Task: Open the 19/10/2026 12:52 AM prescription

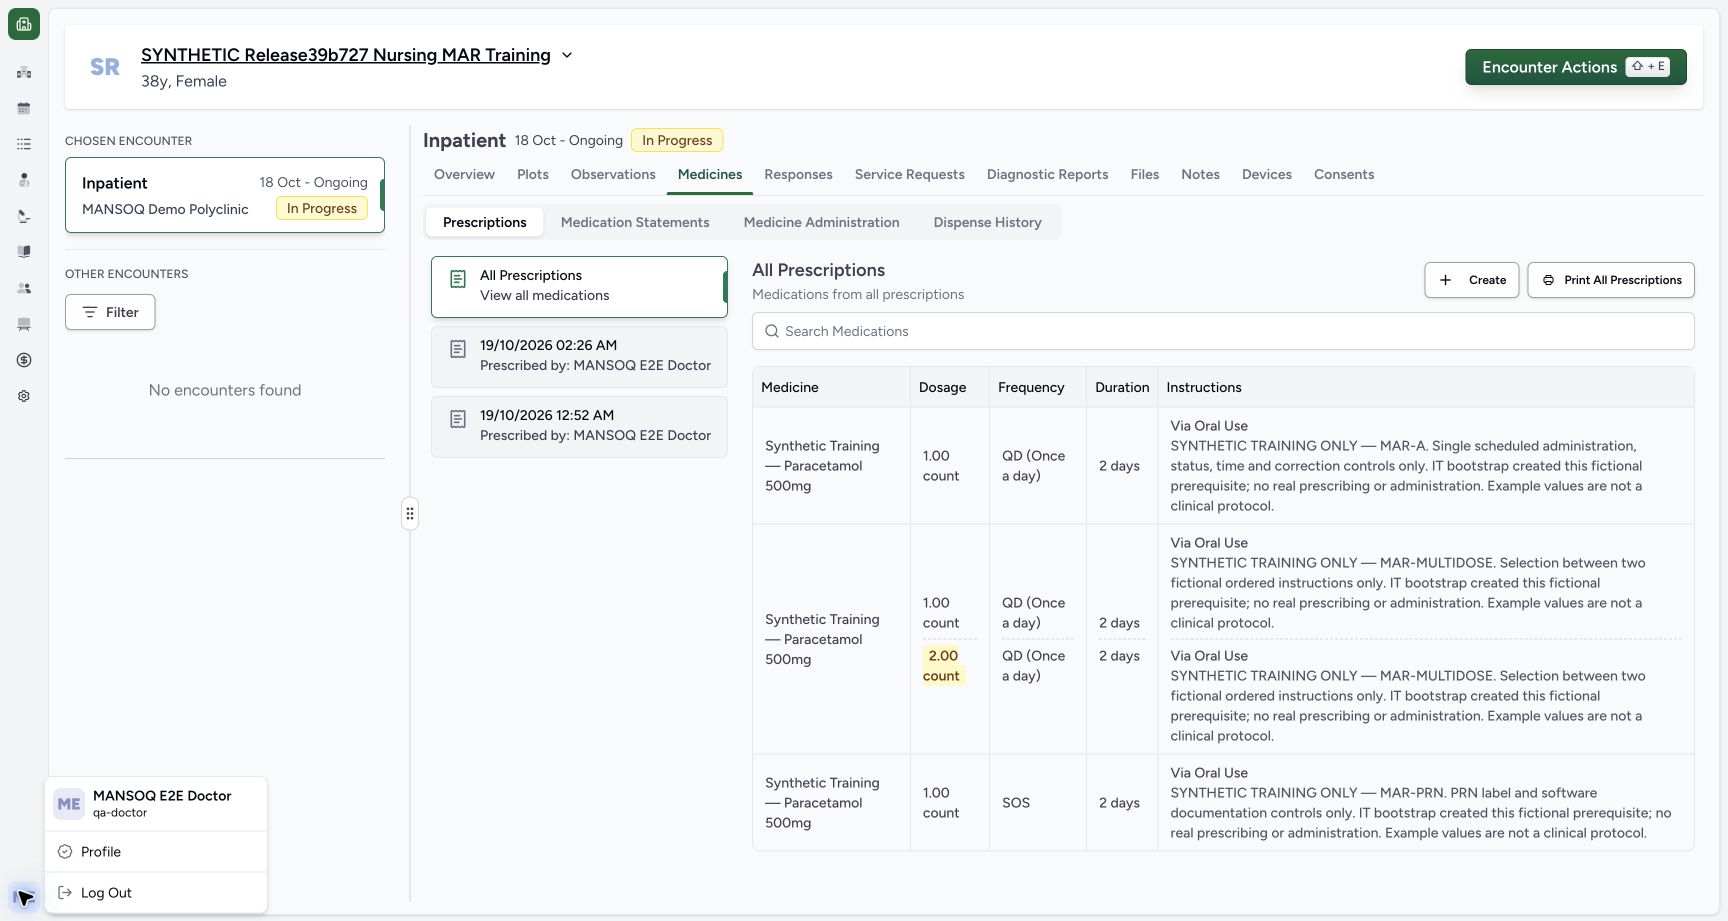Action: pos(579,426)
